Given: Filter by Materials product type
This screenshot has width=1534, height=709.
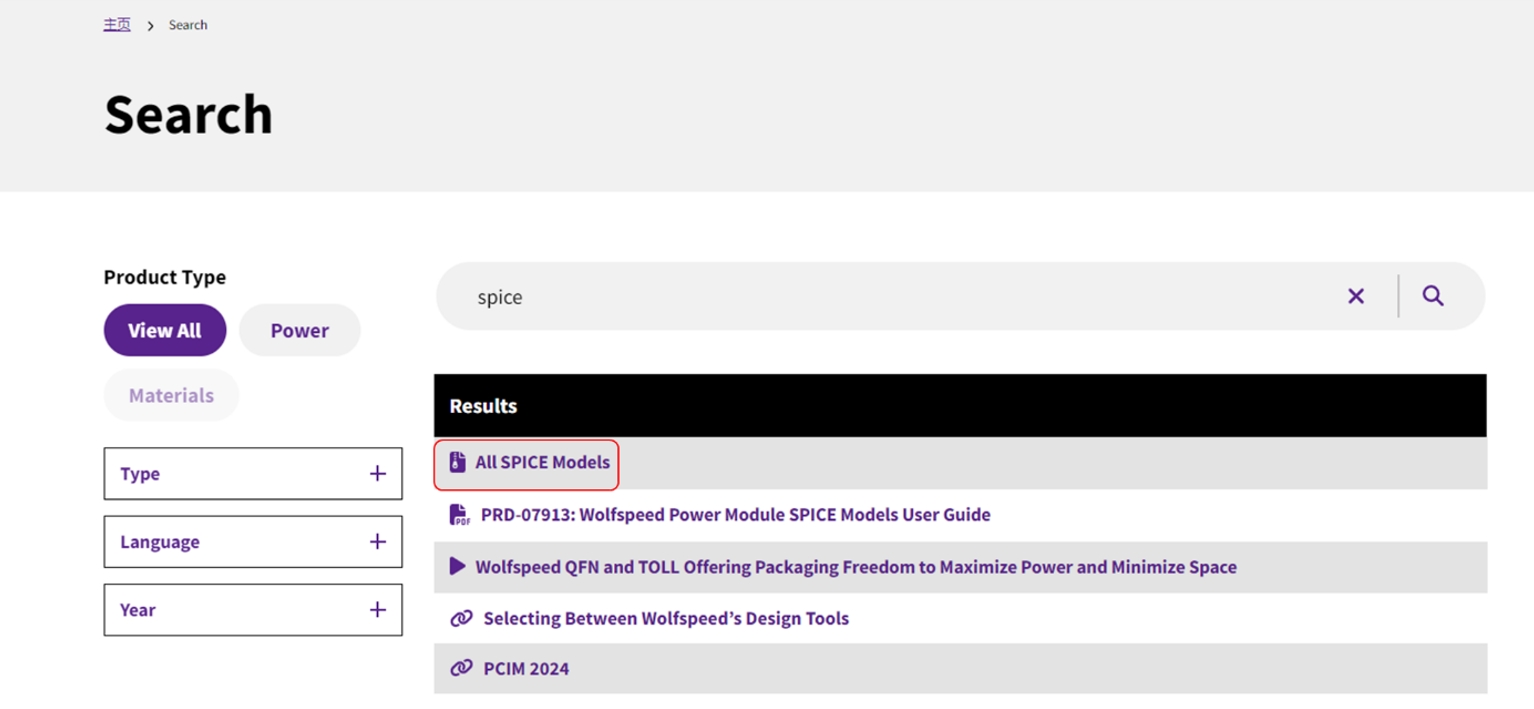Looking at the screenshot, I should coord(171,395).
